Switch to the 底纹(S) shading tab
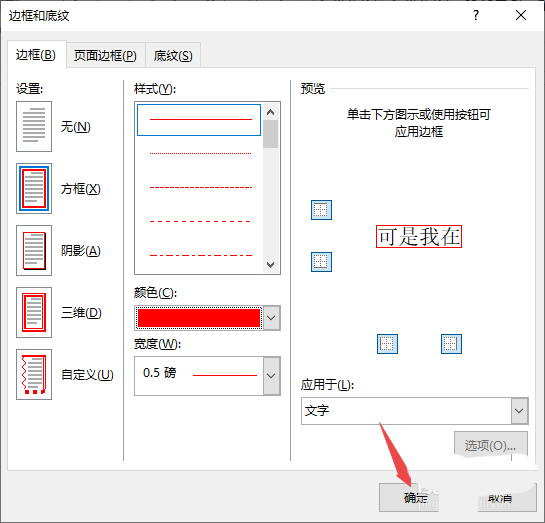 tap(173, 56)
